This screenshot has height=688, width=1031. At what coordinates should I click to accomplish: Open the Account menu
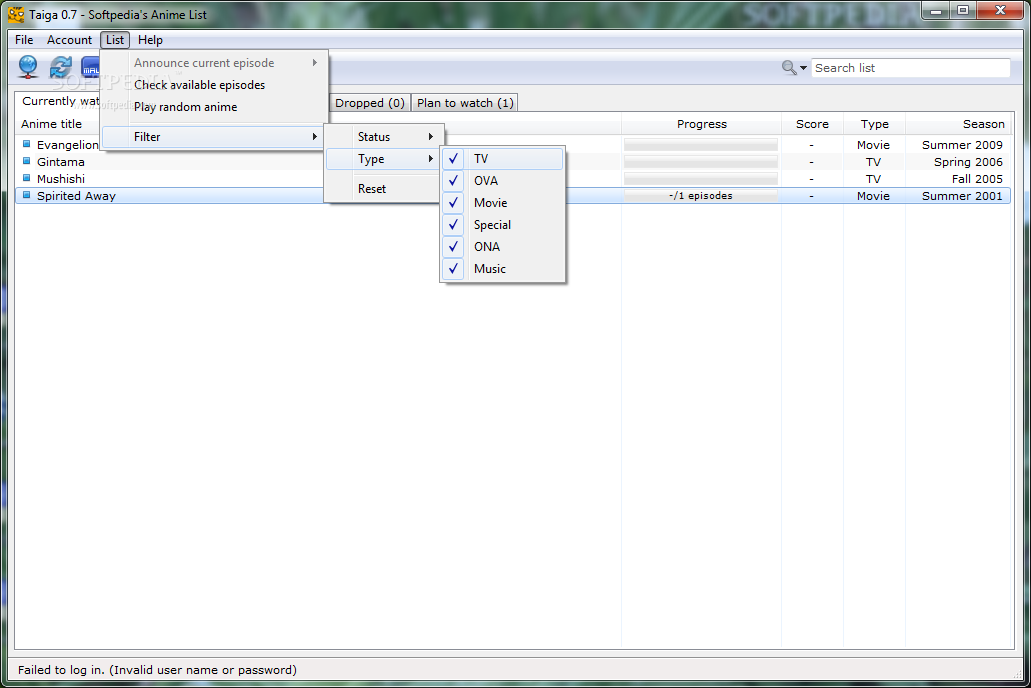pyautogui.click(x=69, y=40)
